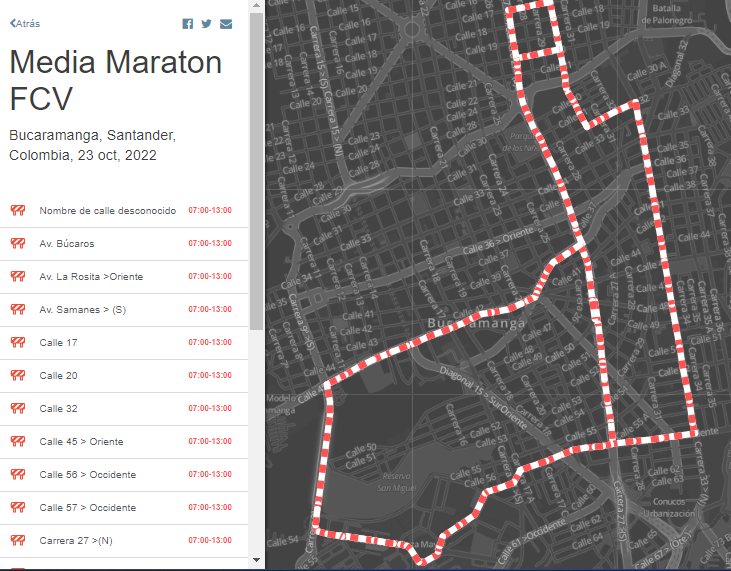
Task: Select Carrera 27 >(N) closure row
Action: pos(124,541)
